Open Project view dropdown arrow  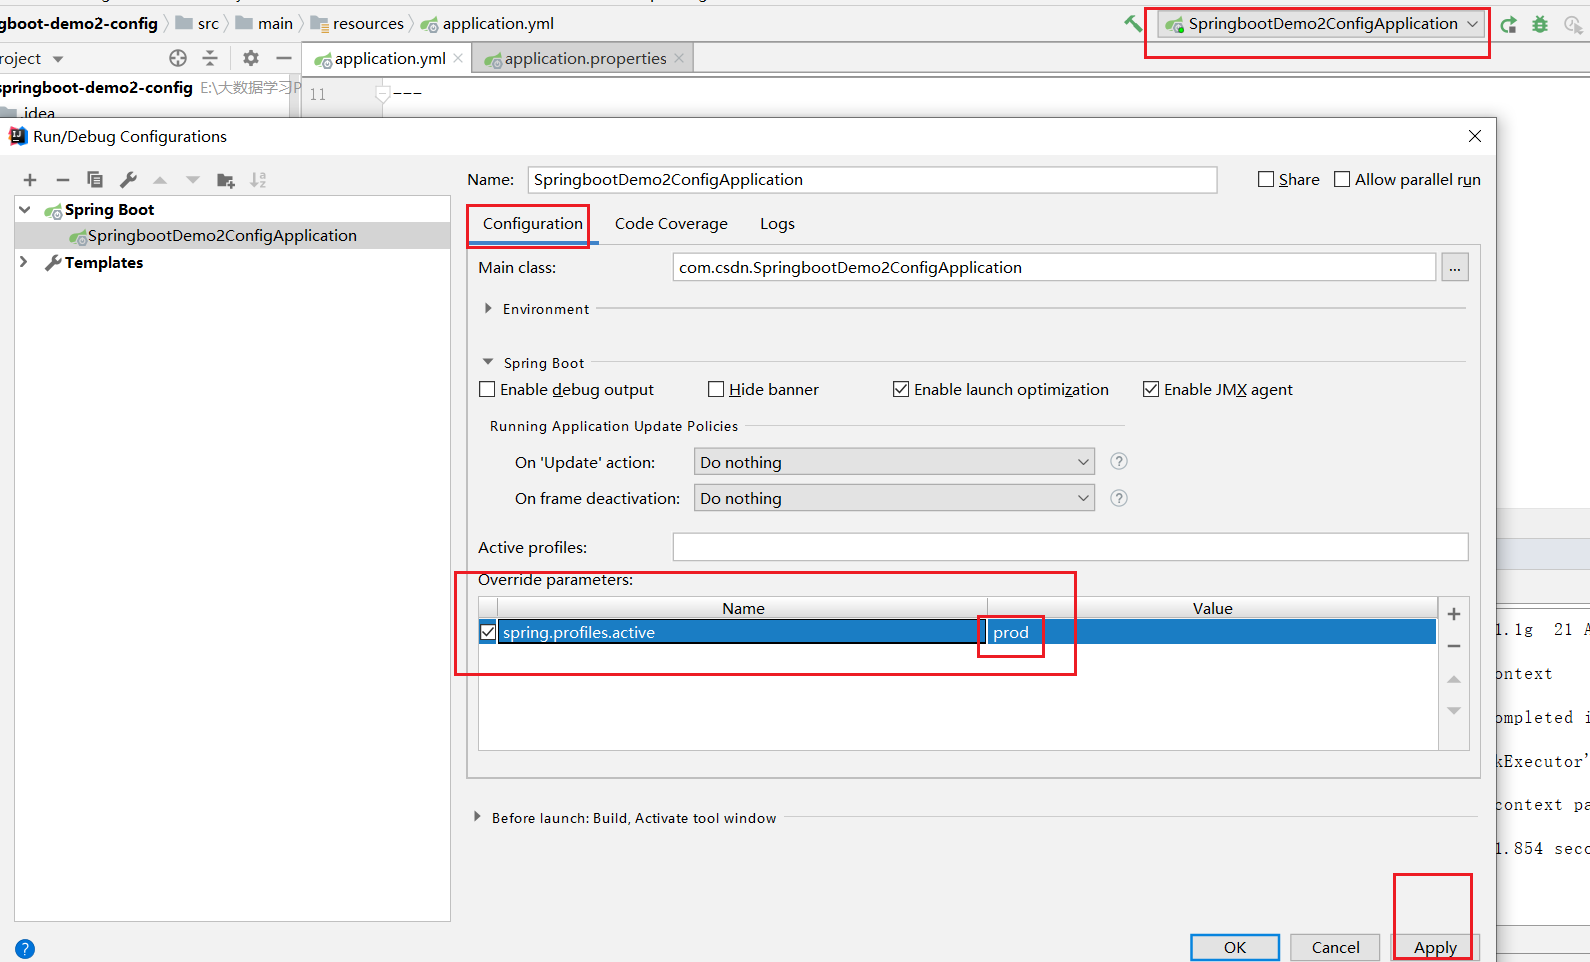pyautogui.click(x=58, y=59)
